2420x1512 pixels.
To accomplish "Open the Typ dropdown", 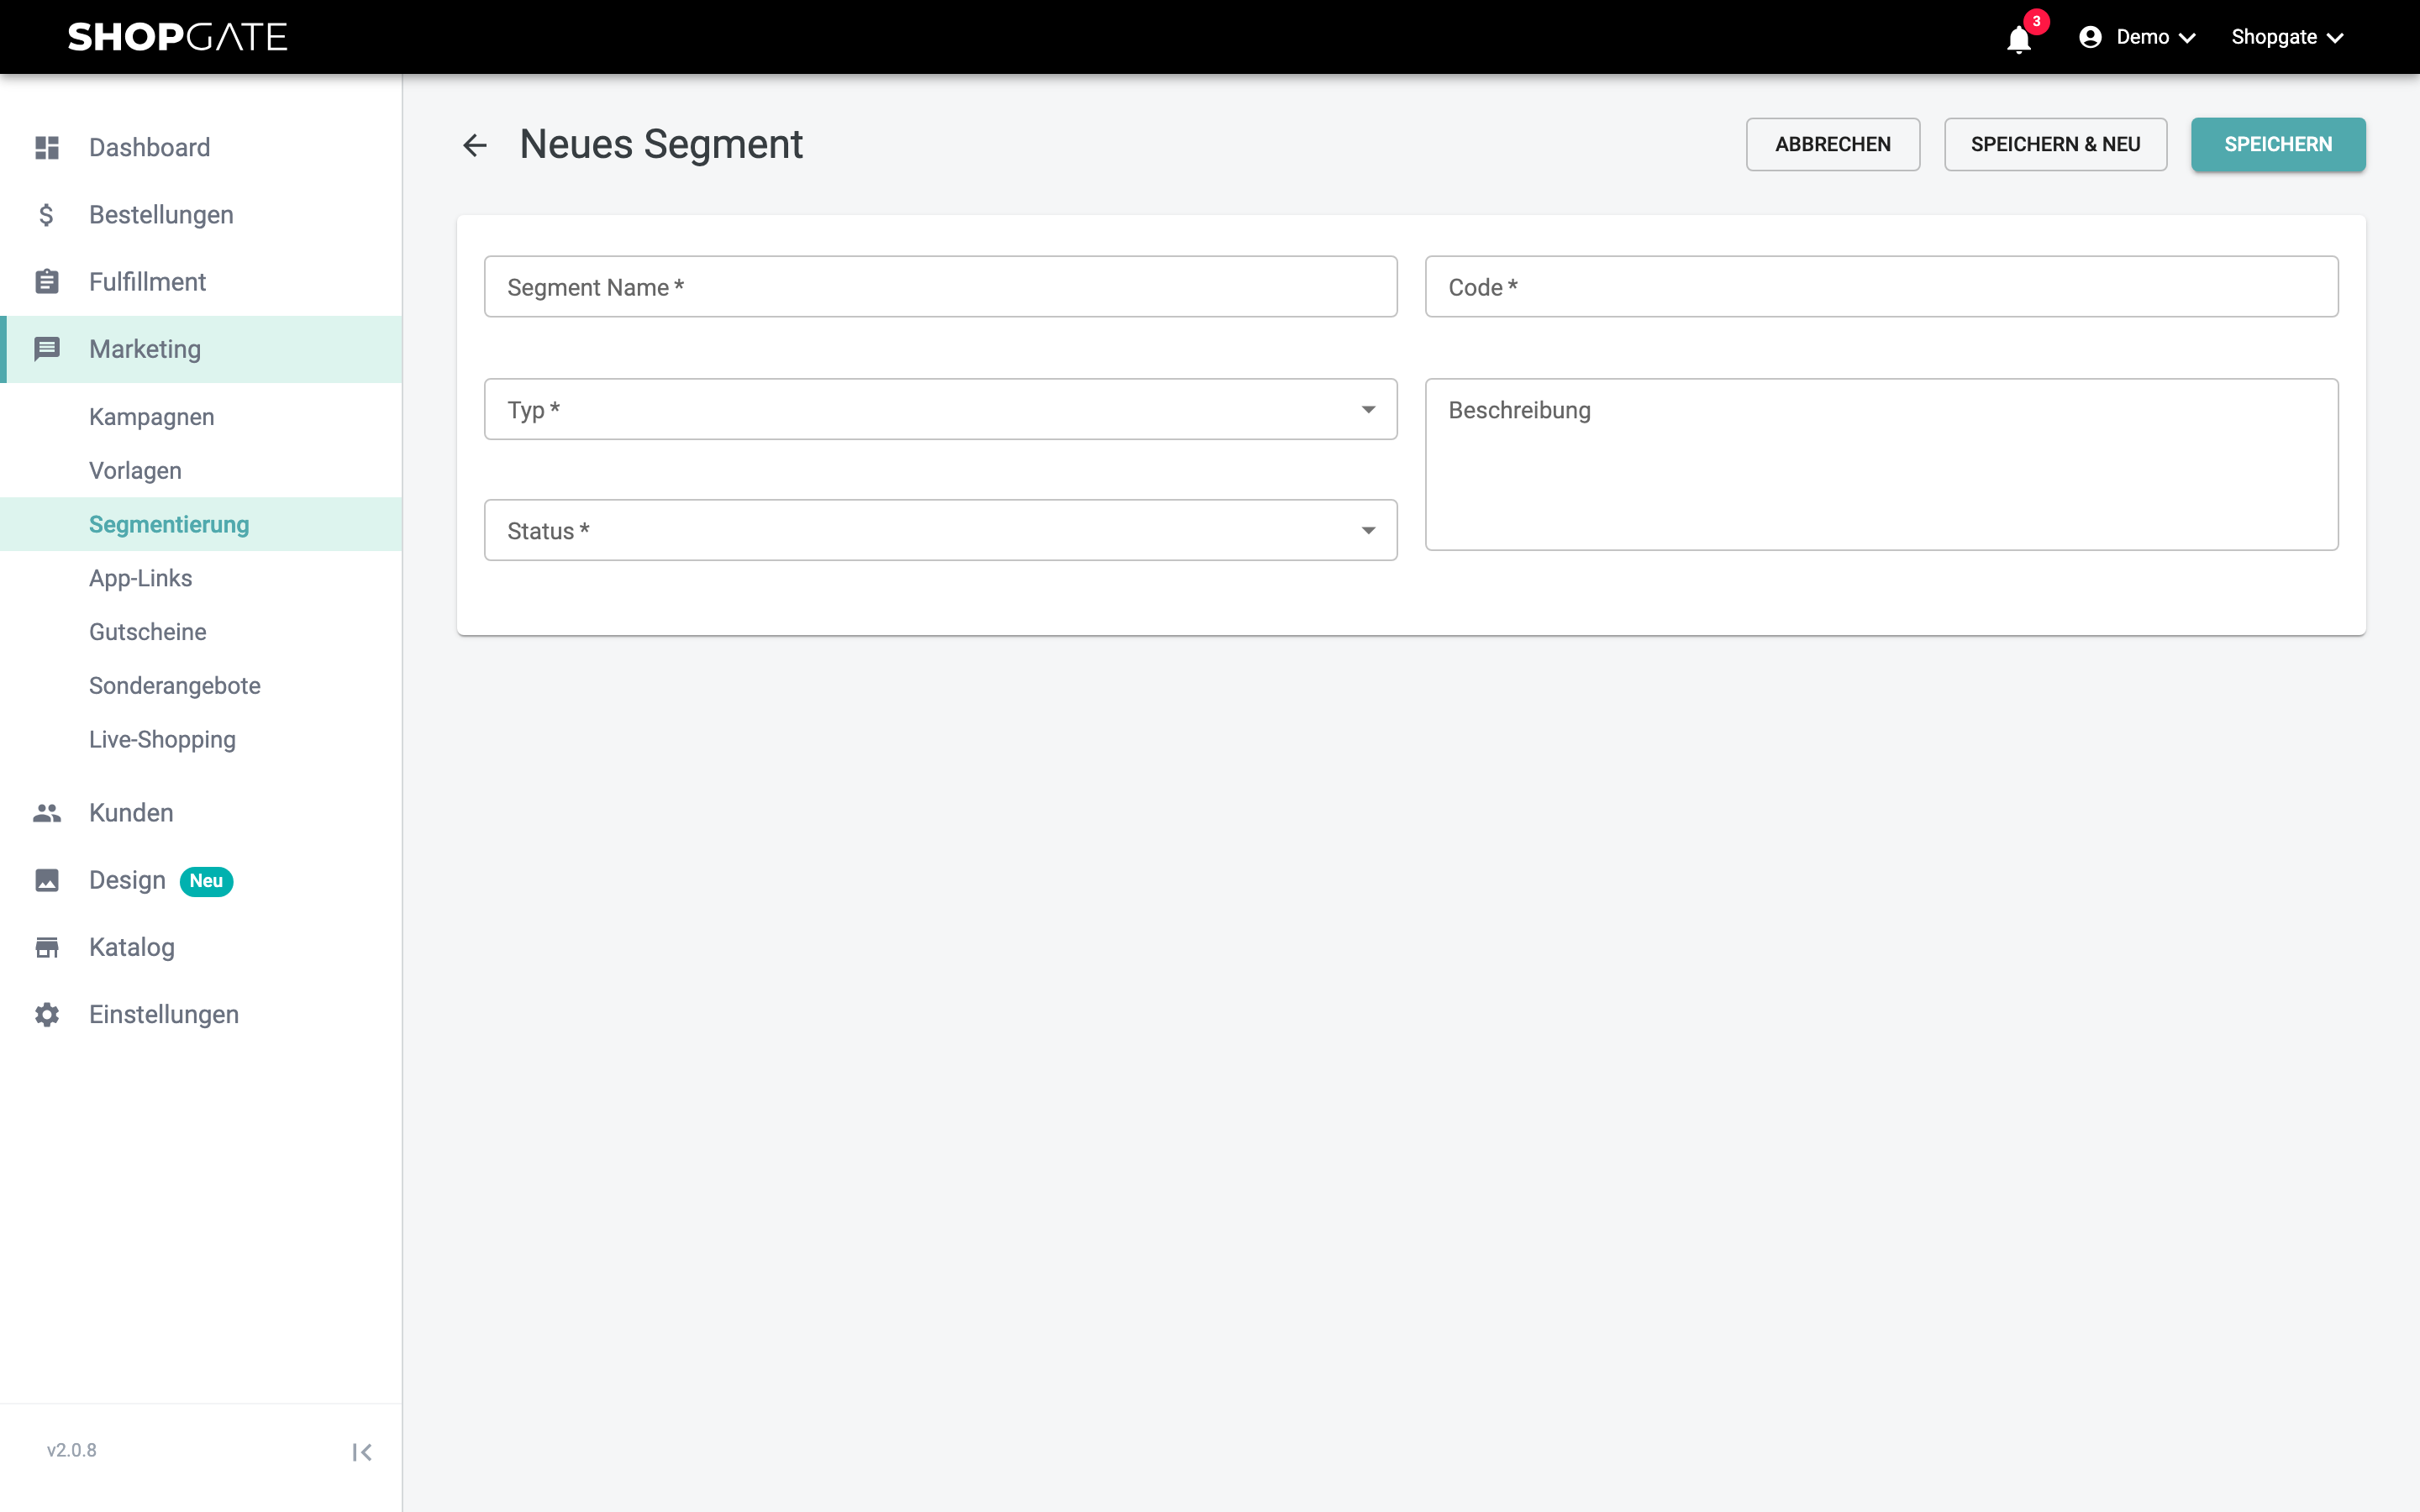I will point(940,409).
